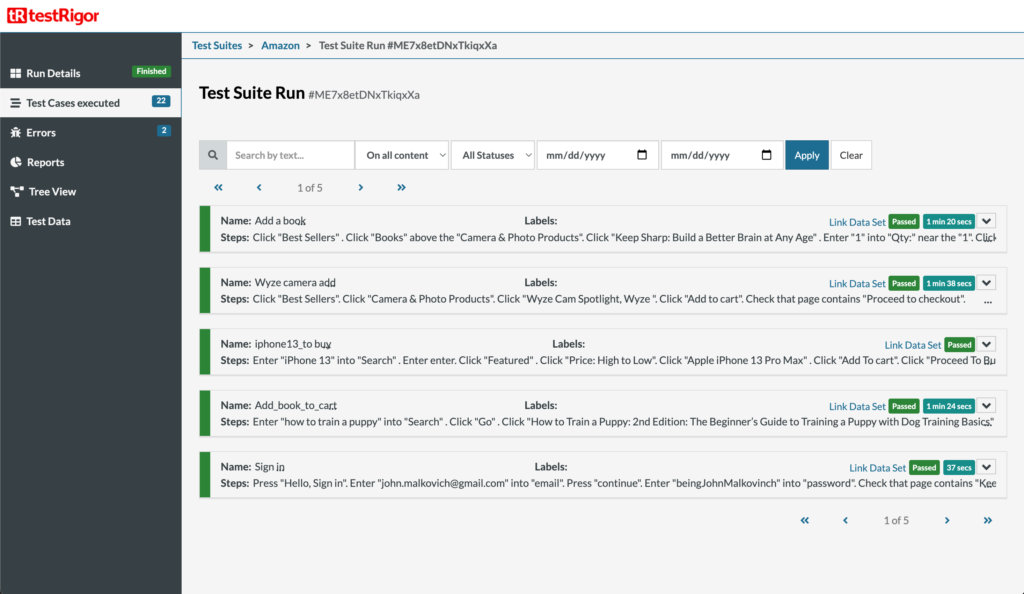
Task: Open Amazon breadcrumb link
Action: click(280, 45)
